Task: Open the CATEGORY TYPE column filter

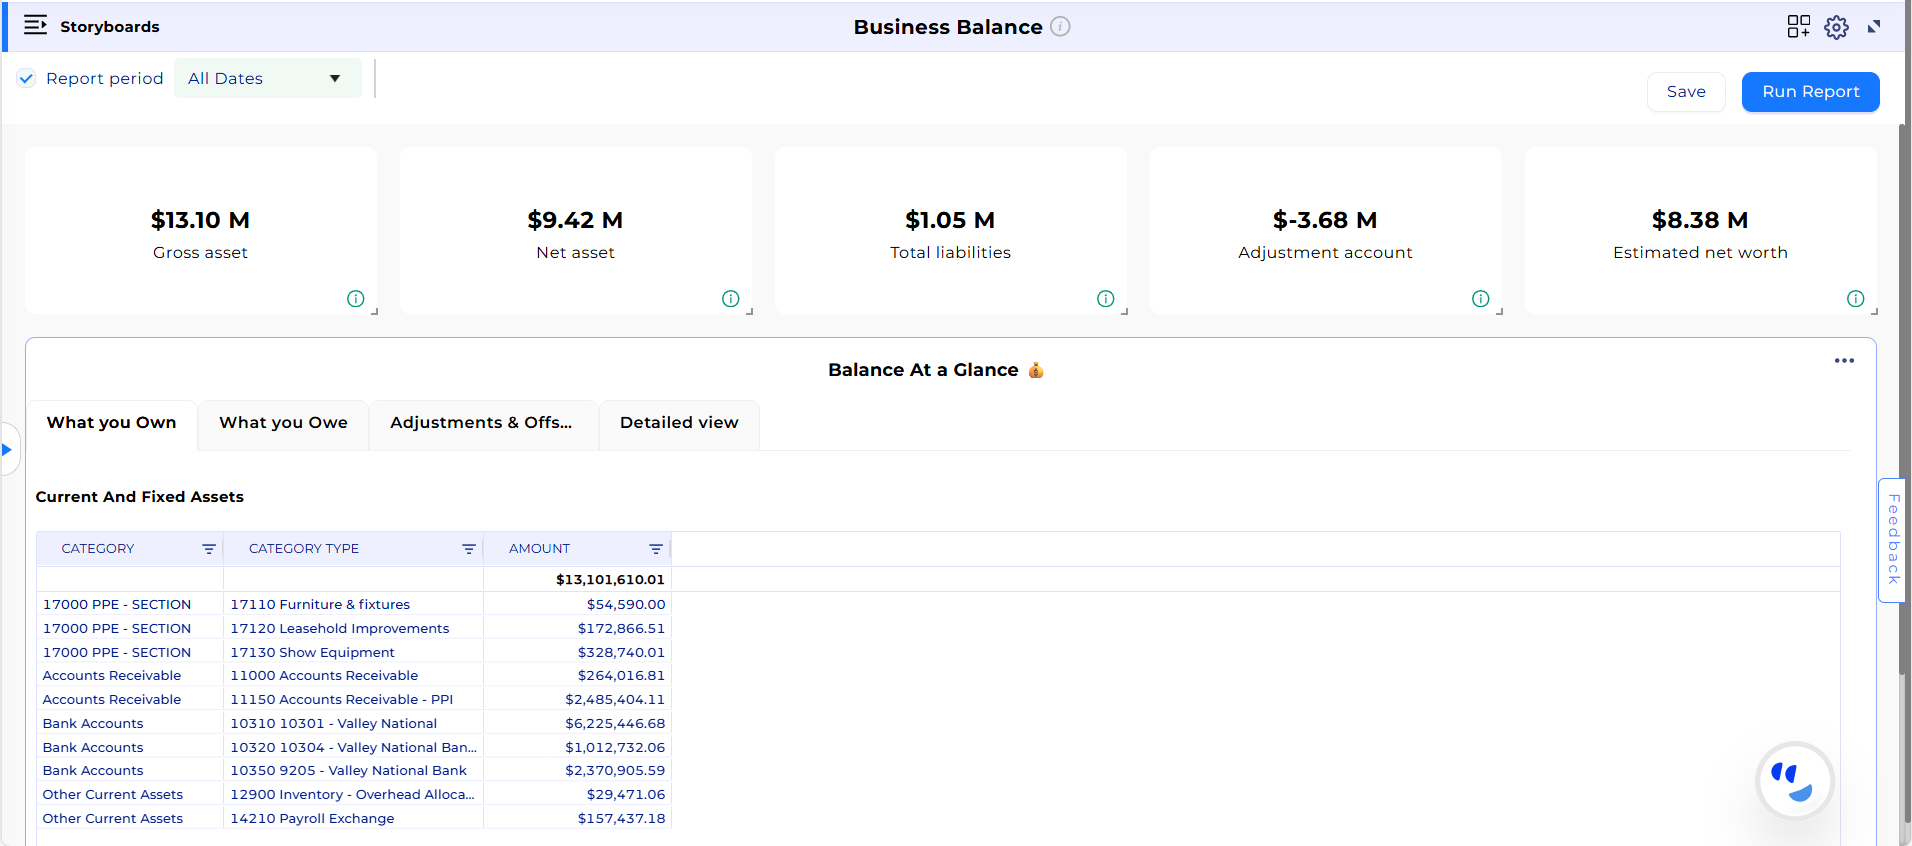Action: pos(468,549)
